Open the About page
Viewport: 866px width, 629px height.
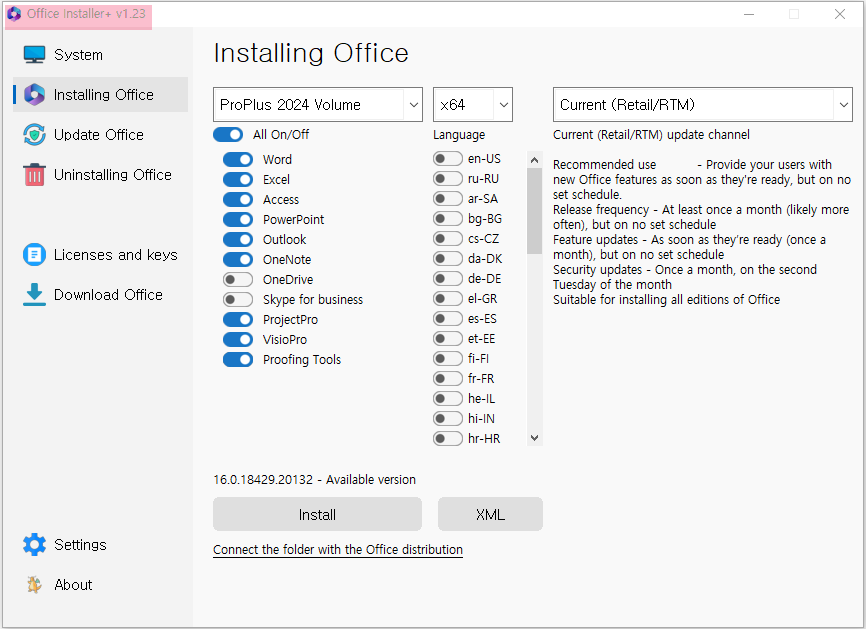[100, 584]
